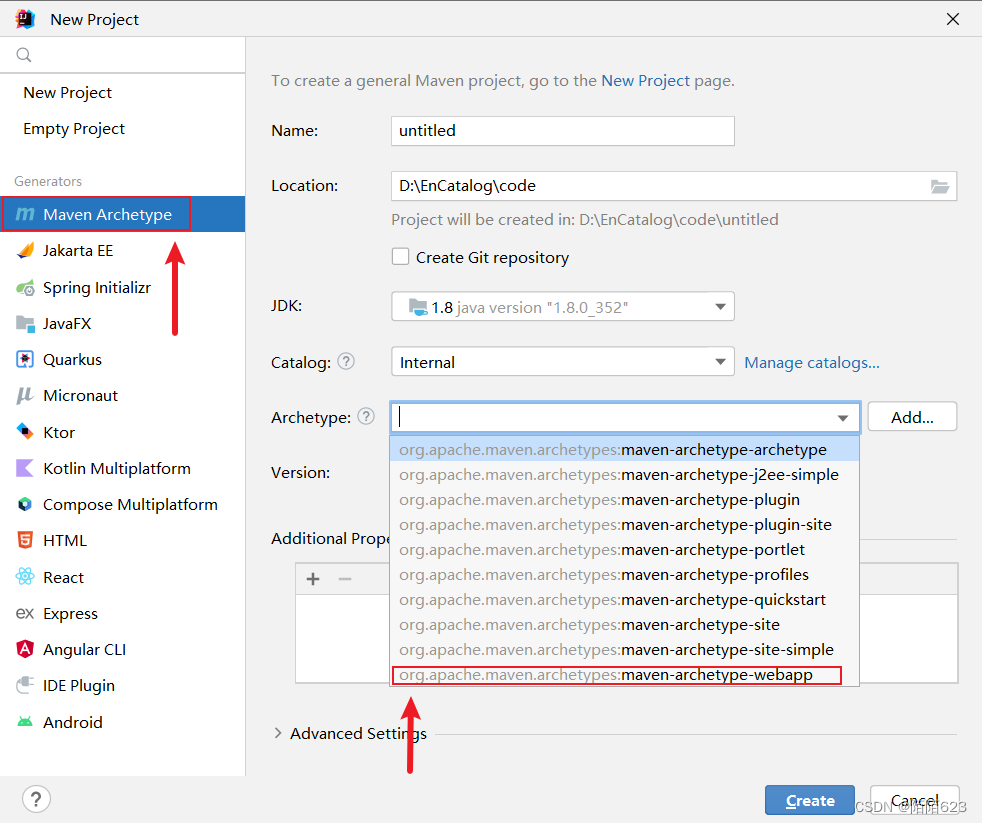Click the search magnifier icon

pos(24,55)
